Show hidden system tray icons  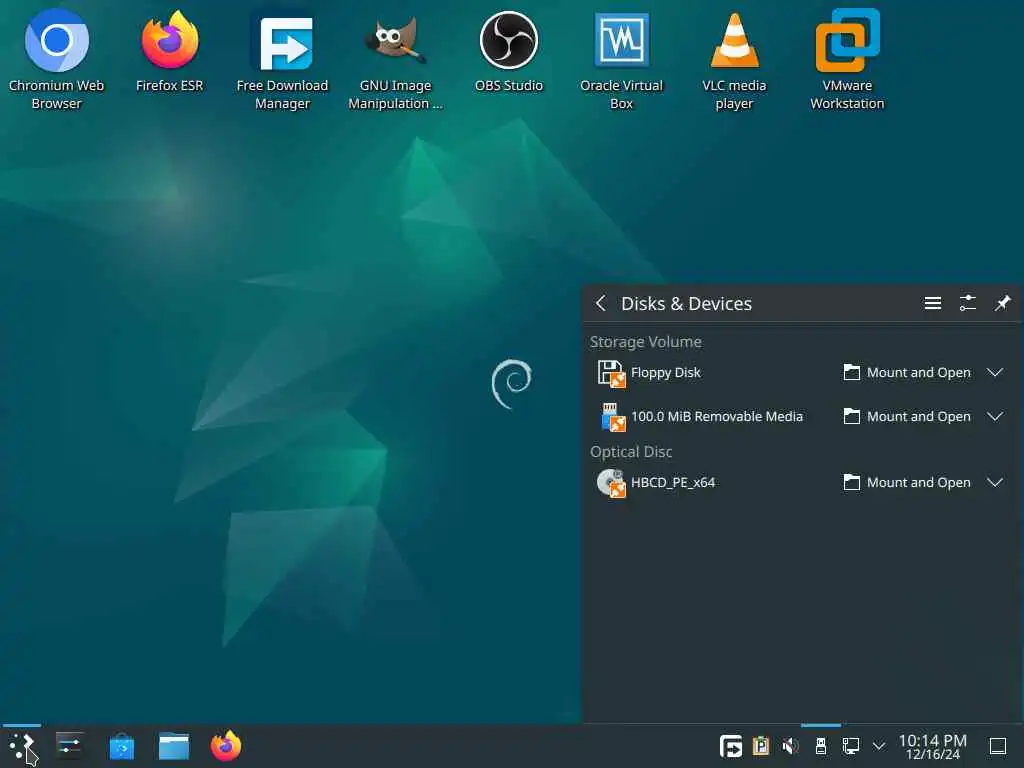point(879,746)
